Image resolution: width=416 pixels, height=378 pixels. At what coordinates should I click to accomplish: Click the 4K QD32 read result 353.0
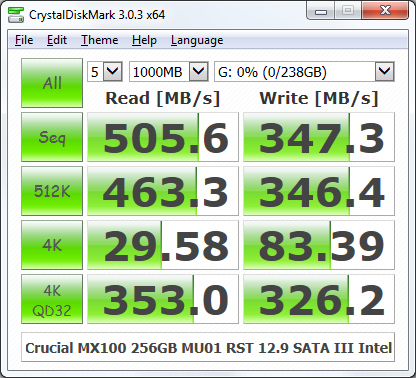click(163, 299)
